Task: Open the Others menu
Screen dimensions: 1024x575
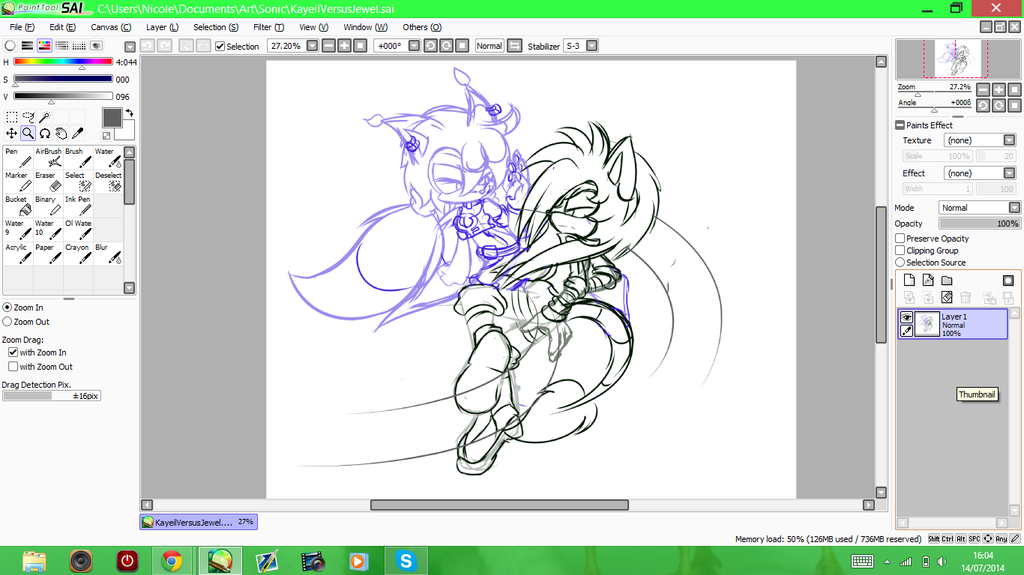Action: coord(422,27)
